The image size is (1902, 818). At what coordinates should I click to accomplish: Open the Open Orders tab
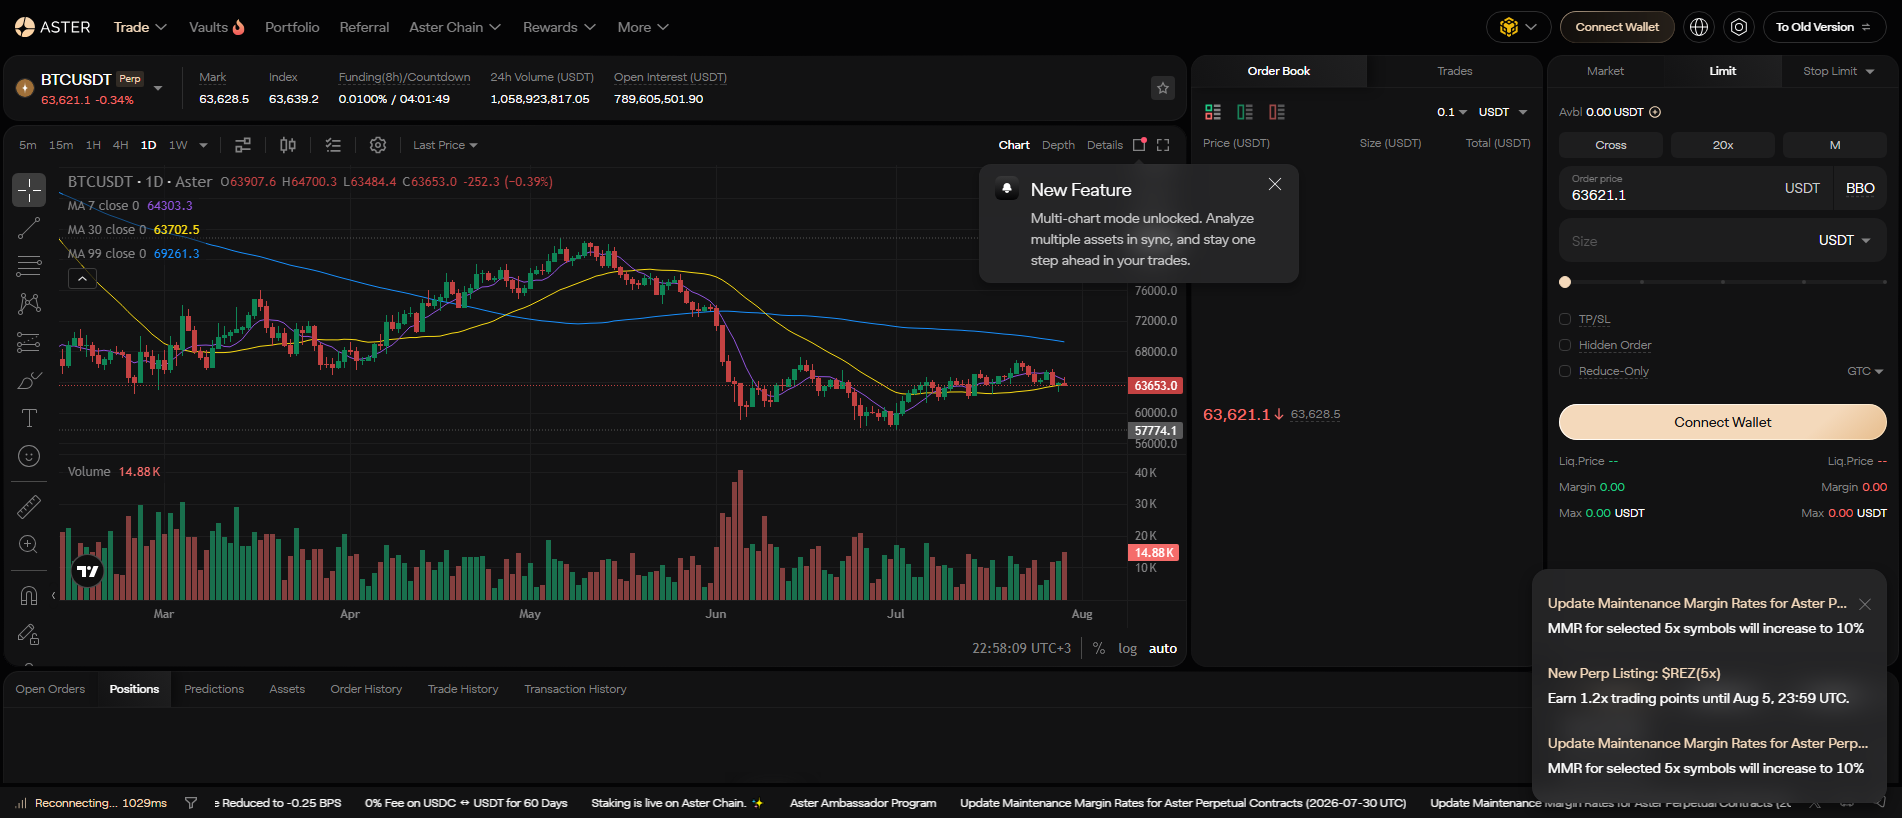point(50,689)
